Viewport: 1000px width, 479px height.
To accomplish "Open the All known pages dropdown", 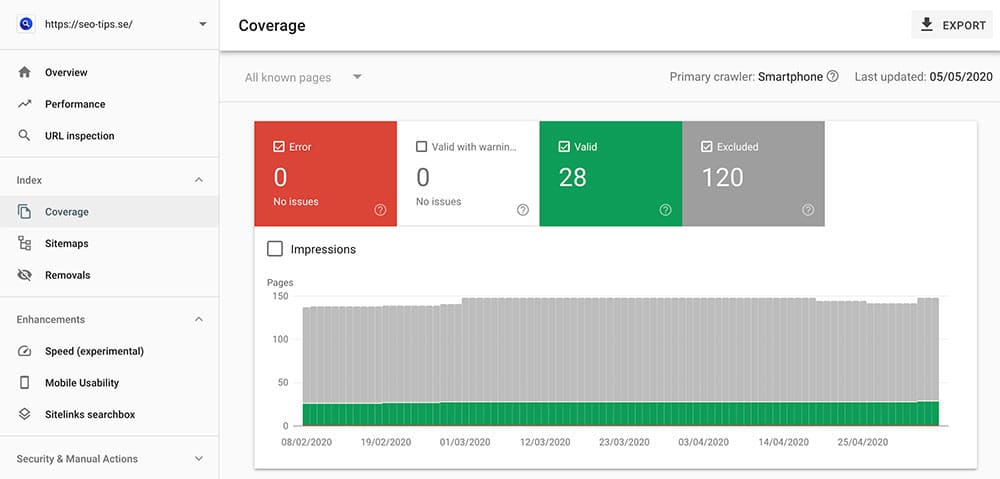I will point(304,77).
